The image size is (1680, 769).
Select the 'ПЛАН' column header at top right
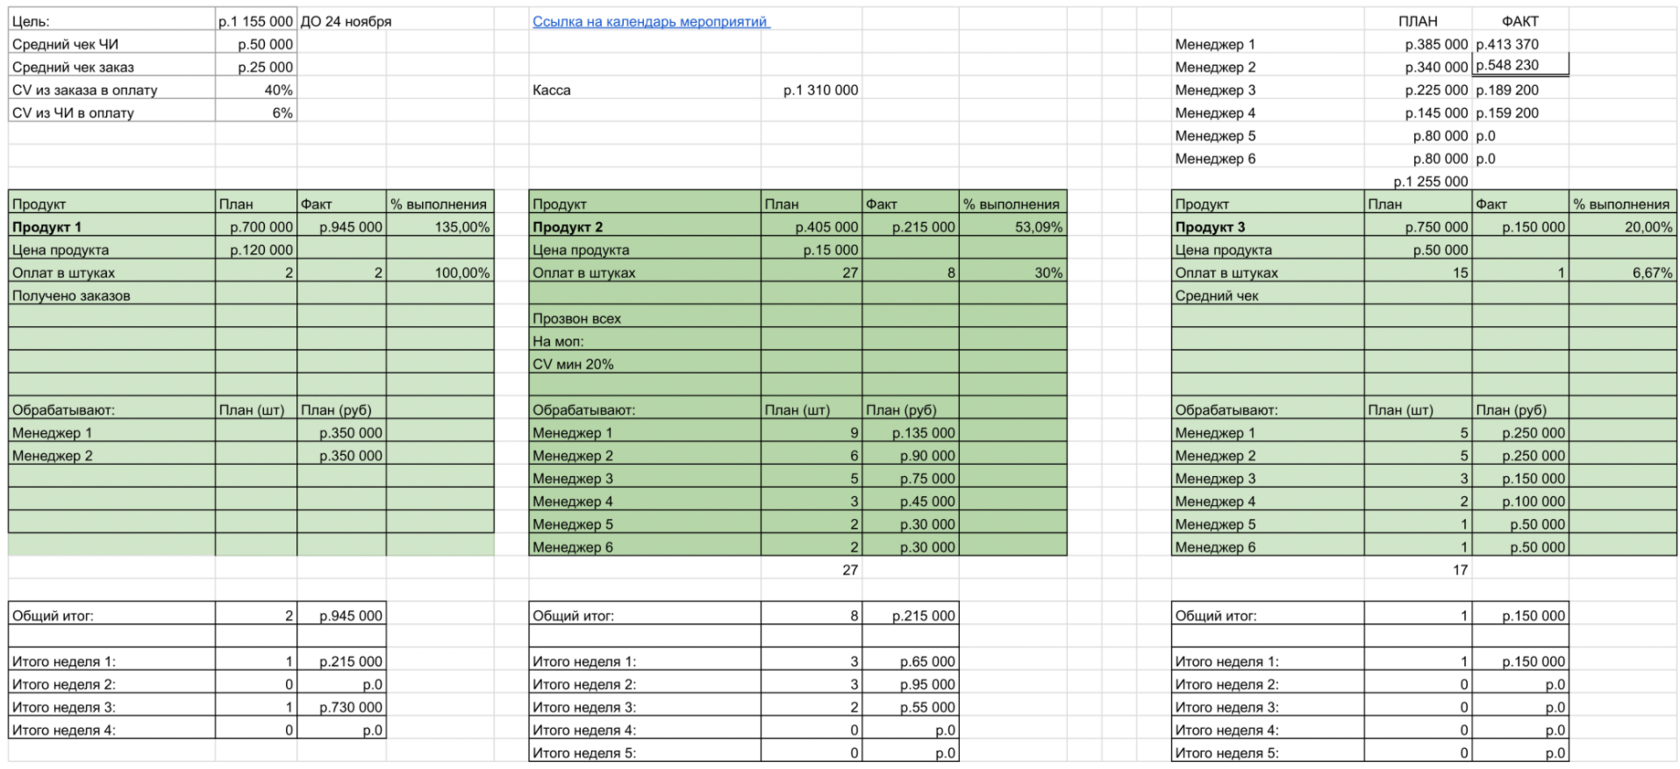pos(1418,21)
